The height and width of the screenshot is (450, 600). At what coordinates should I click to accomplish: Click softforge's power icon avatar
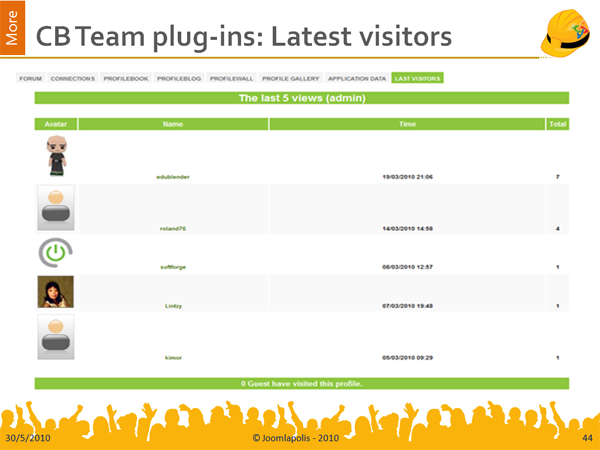pos(55,253)
